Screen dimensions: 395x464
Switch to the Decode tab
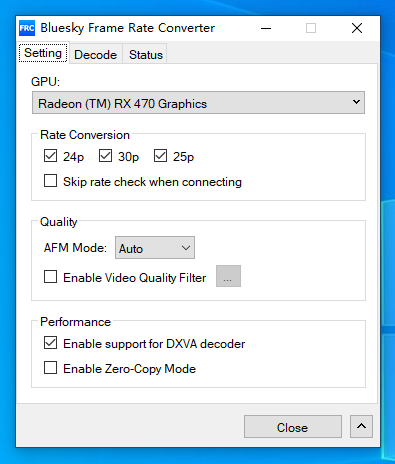96,55
